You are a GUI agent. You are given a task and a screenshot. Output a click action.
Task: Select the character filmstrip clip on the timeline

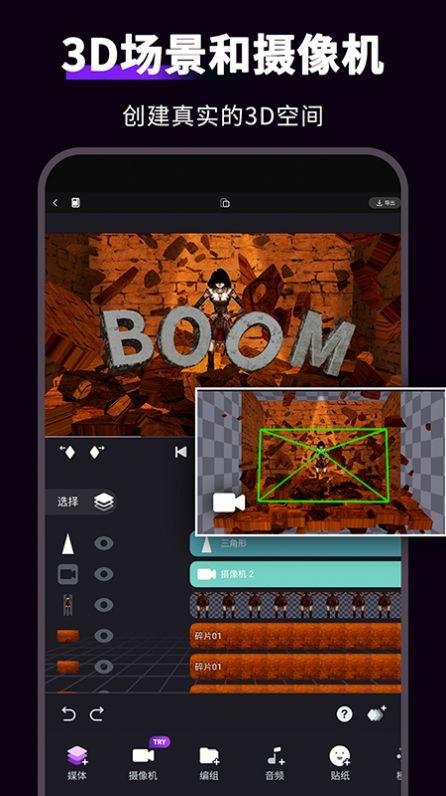[x=295, y=605]
